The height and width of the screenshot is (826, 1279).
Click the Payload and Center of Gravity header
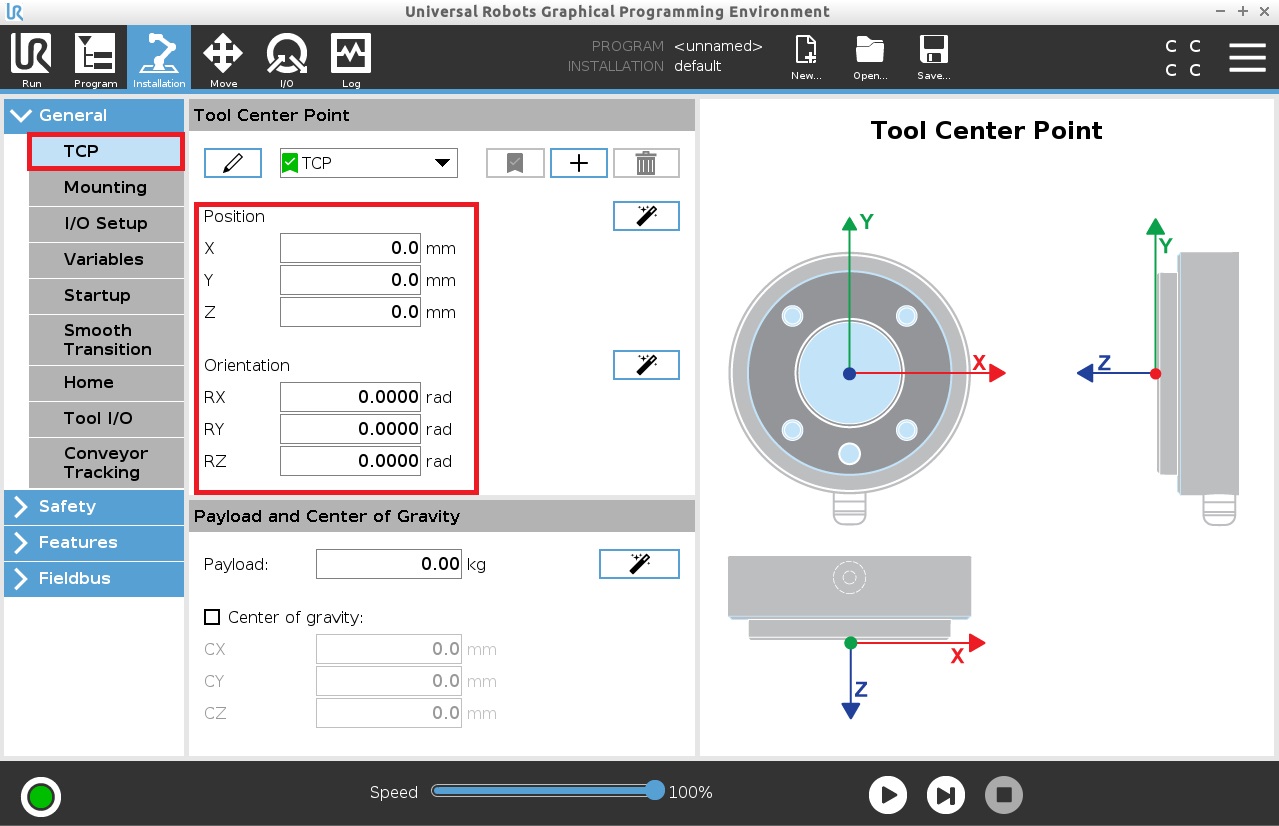pyautogui.click(x=441, y=516)
